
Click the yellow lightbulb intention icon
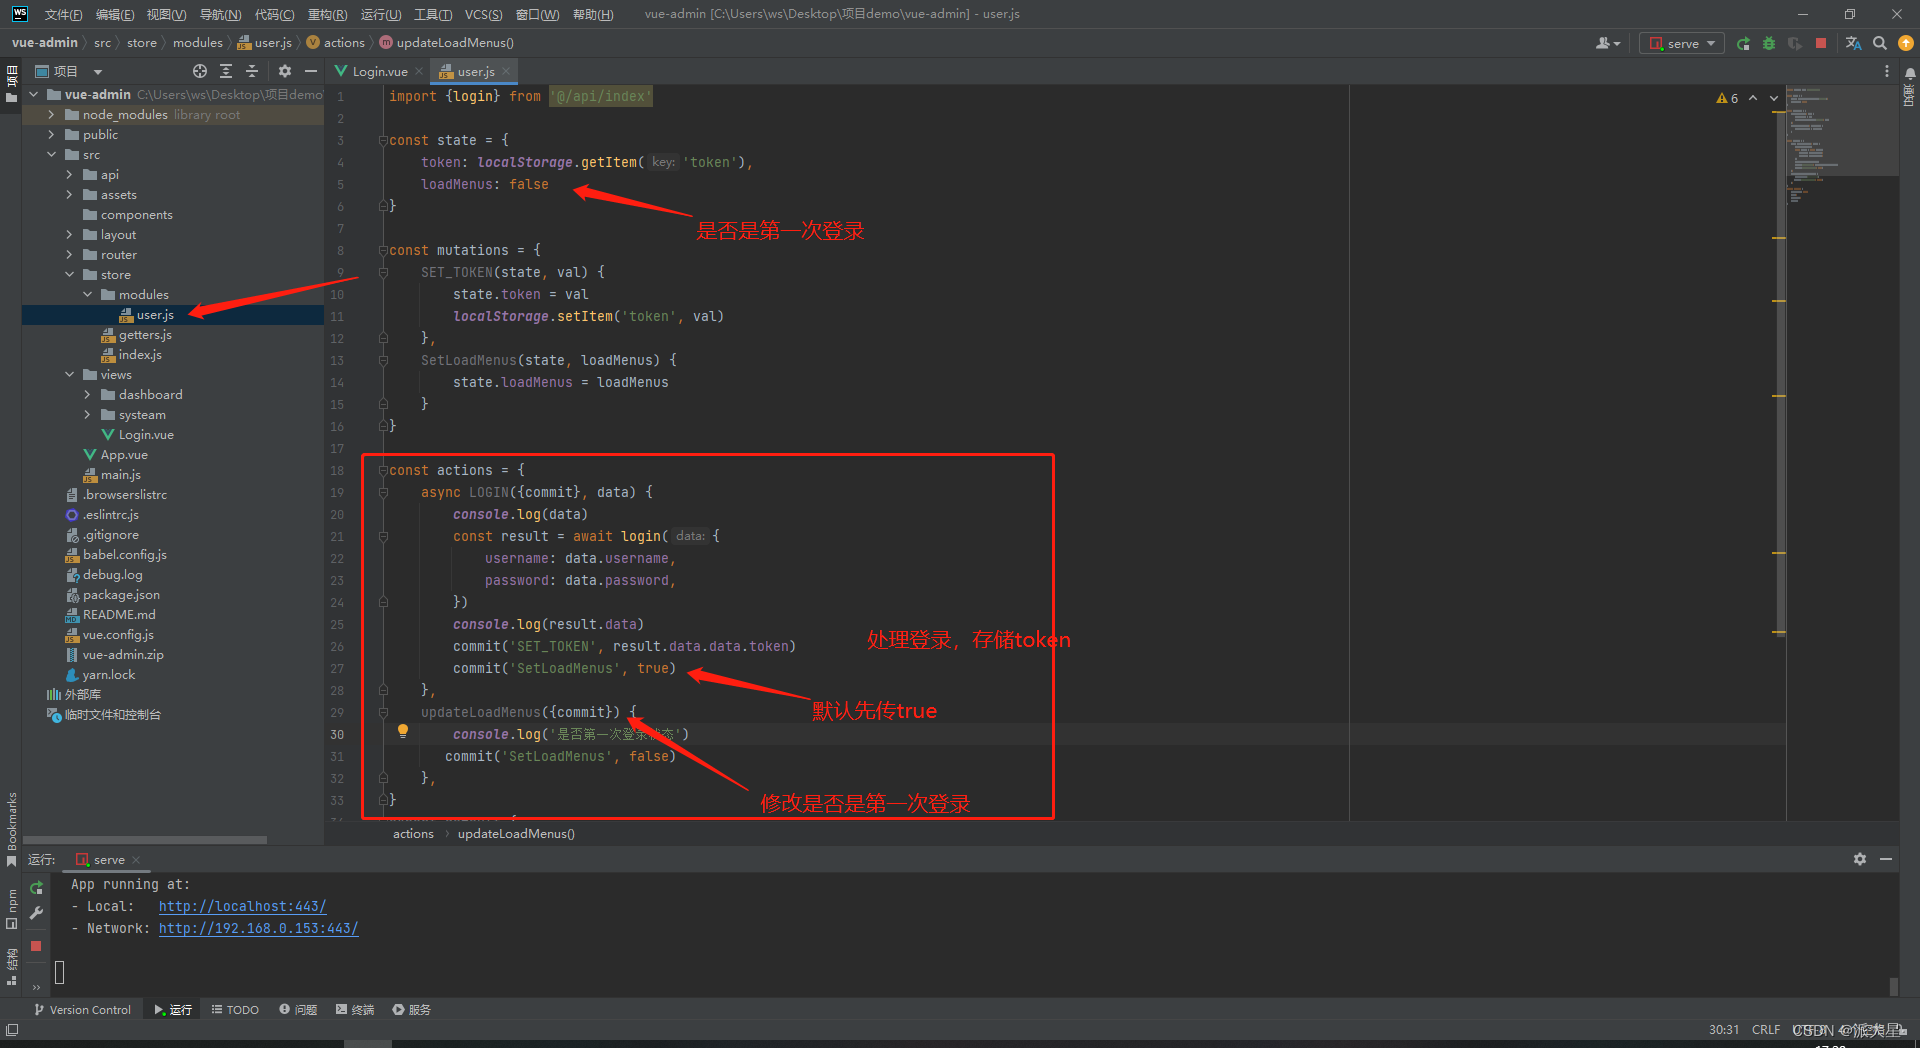(403, 731)
